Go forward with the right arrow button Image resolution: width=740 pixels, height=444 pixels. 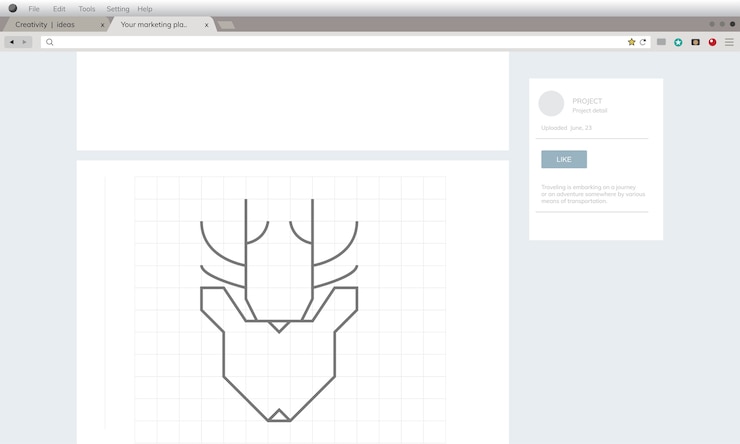tap(25, 42)
